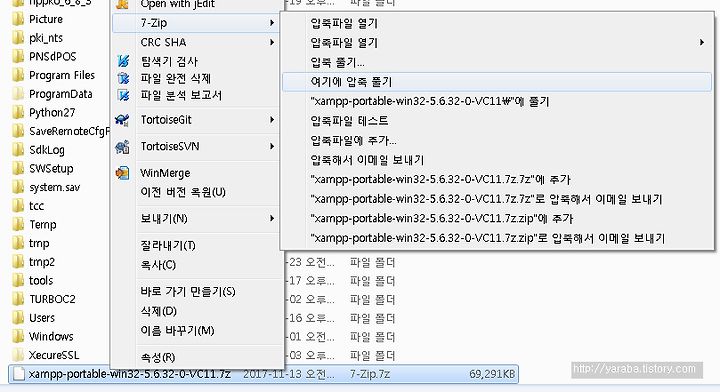
Task: Expand arrow of second 압축파일 열기 entry
Action: tap(702, 42)
